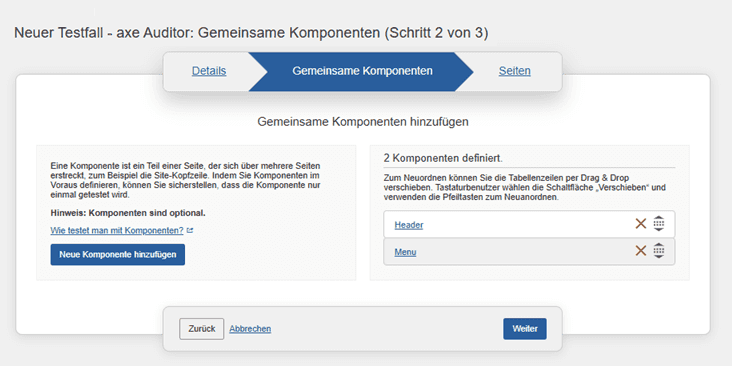Go to the Details step
The image size is (732, 366).
pyautogui.click(x=209, y=71)
